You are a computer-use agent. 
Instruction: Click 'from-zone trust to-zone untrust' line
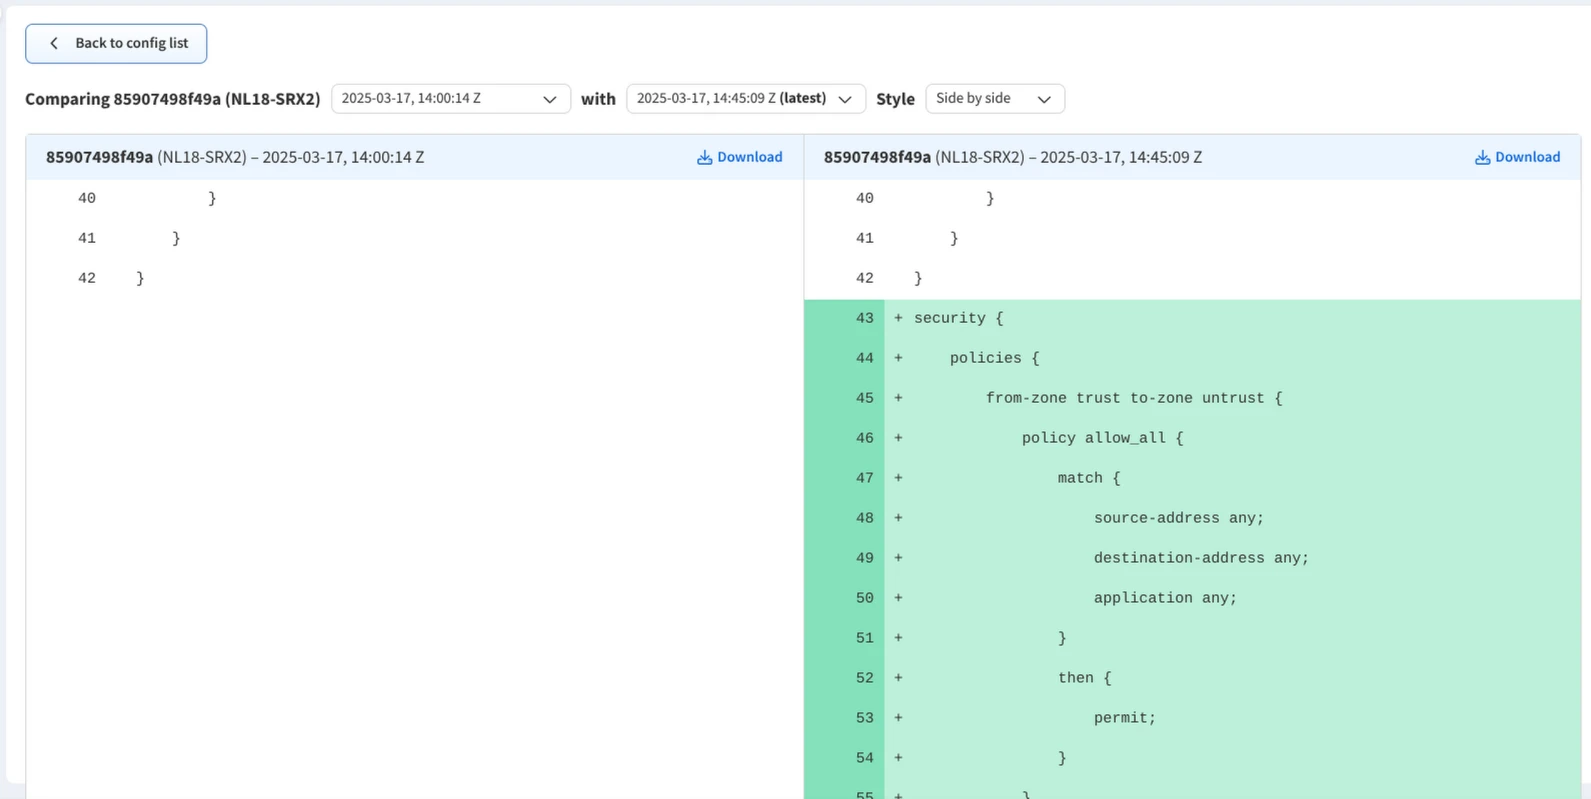(1133, 398)
